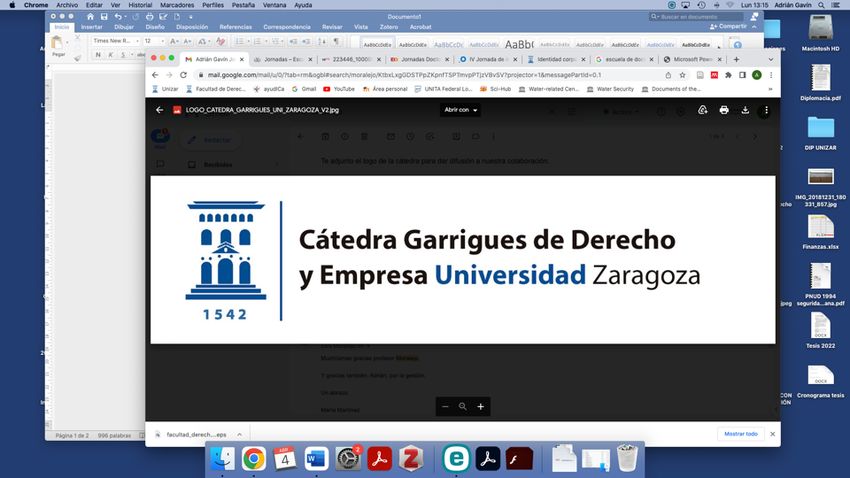Click the Chrome address bar URL
This screenshot has width=850, height=478.
coord(400,75)
